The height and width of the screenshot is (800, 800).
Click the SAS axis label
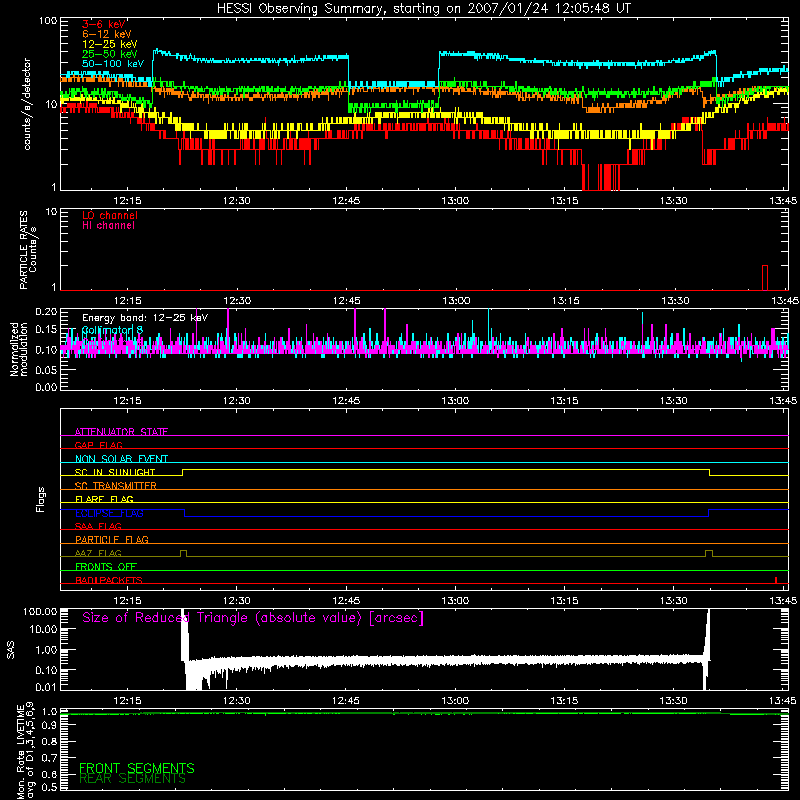tap(10, 650)
